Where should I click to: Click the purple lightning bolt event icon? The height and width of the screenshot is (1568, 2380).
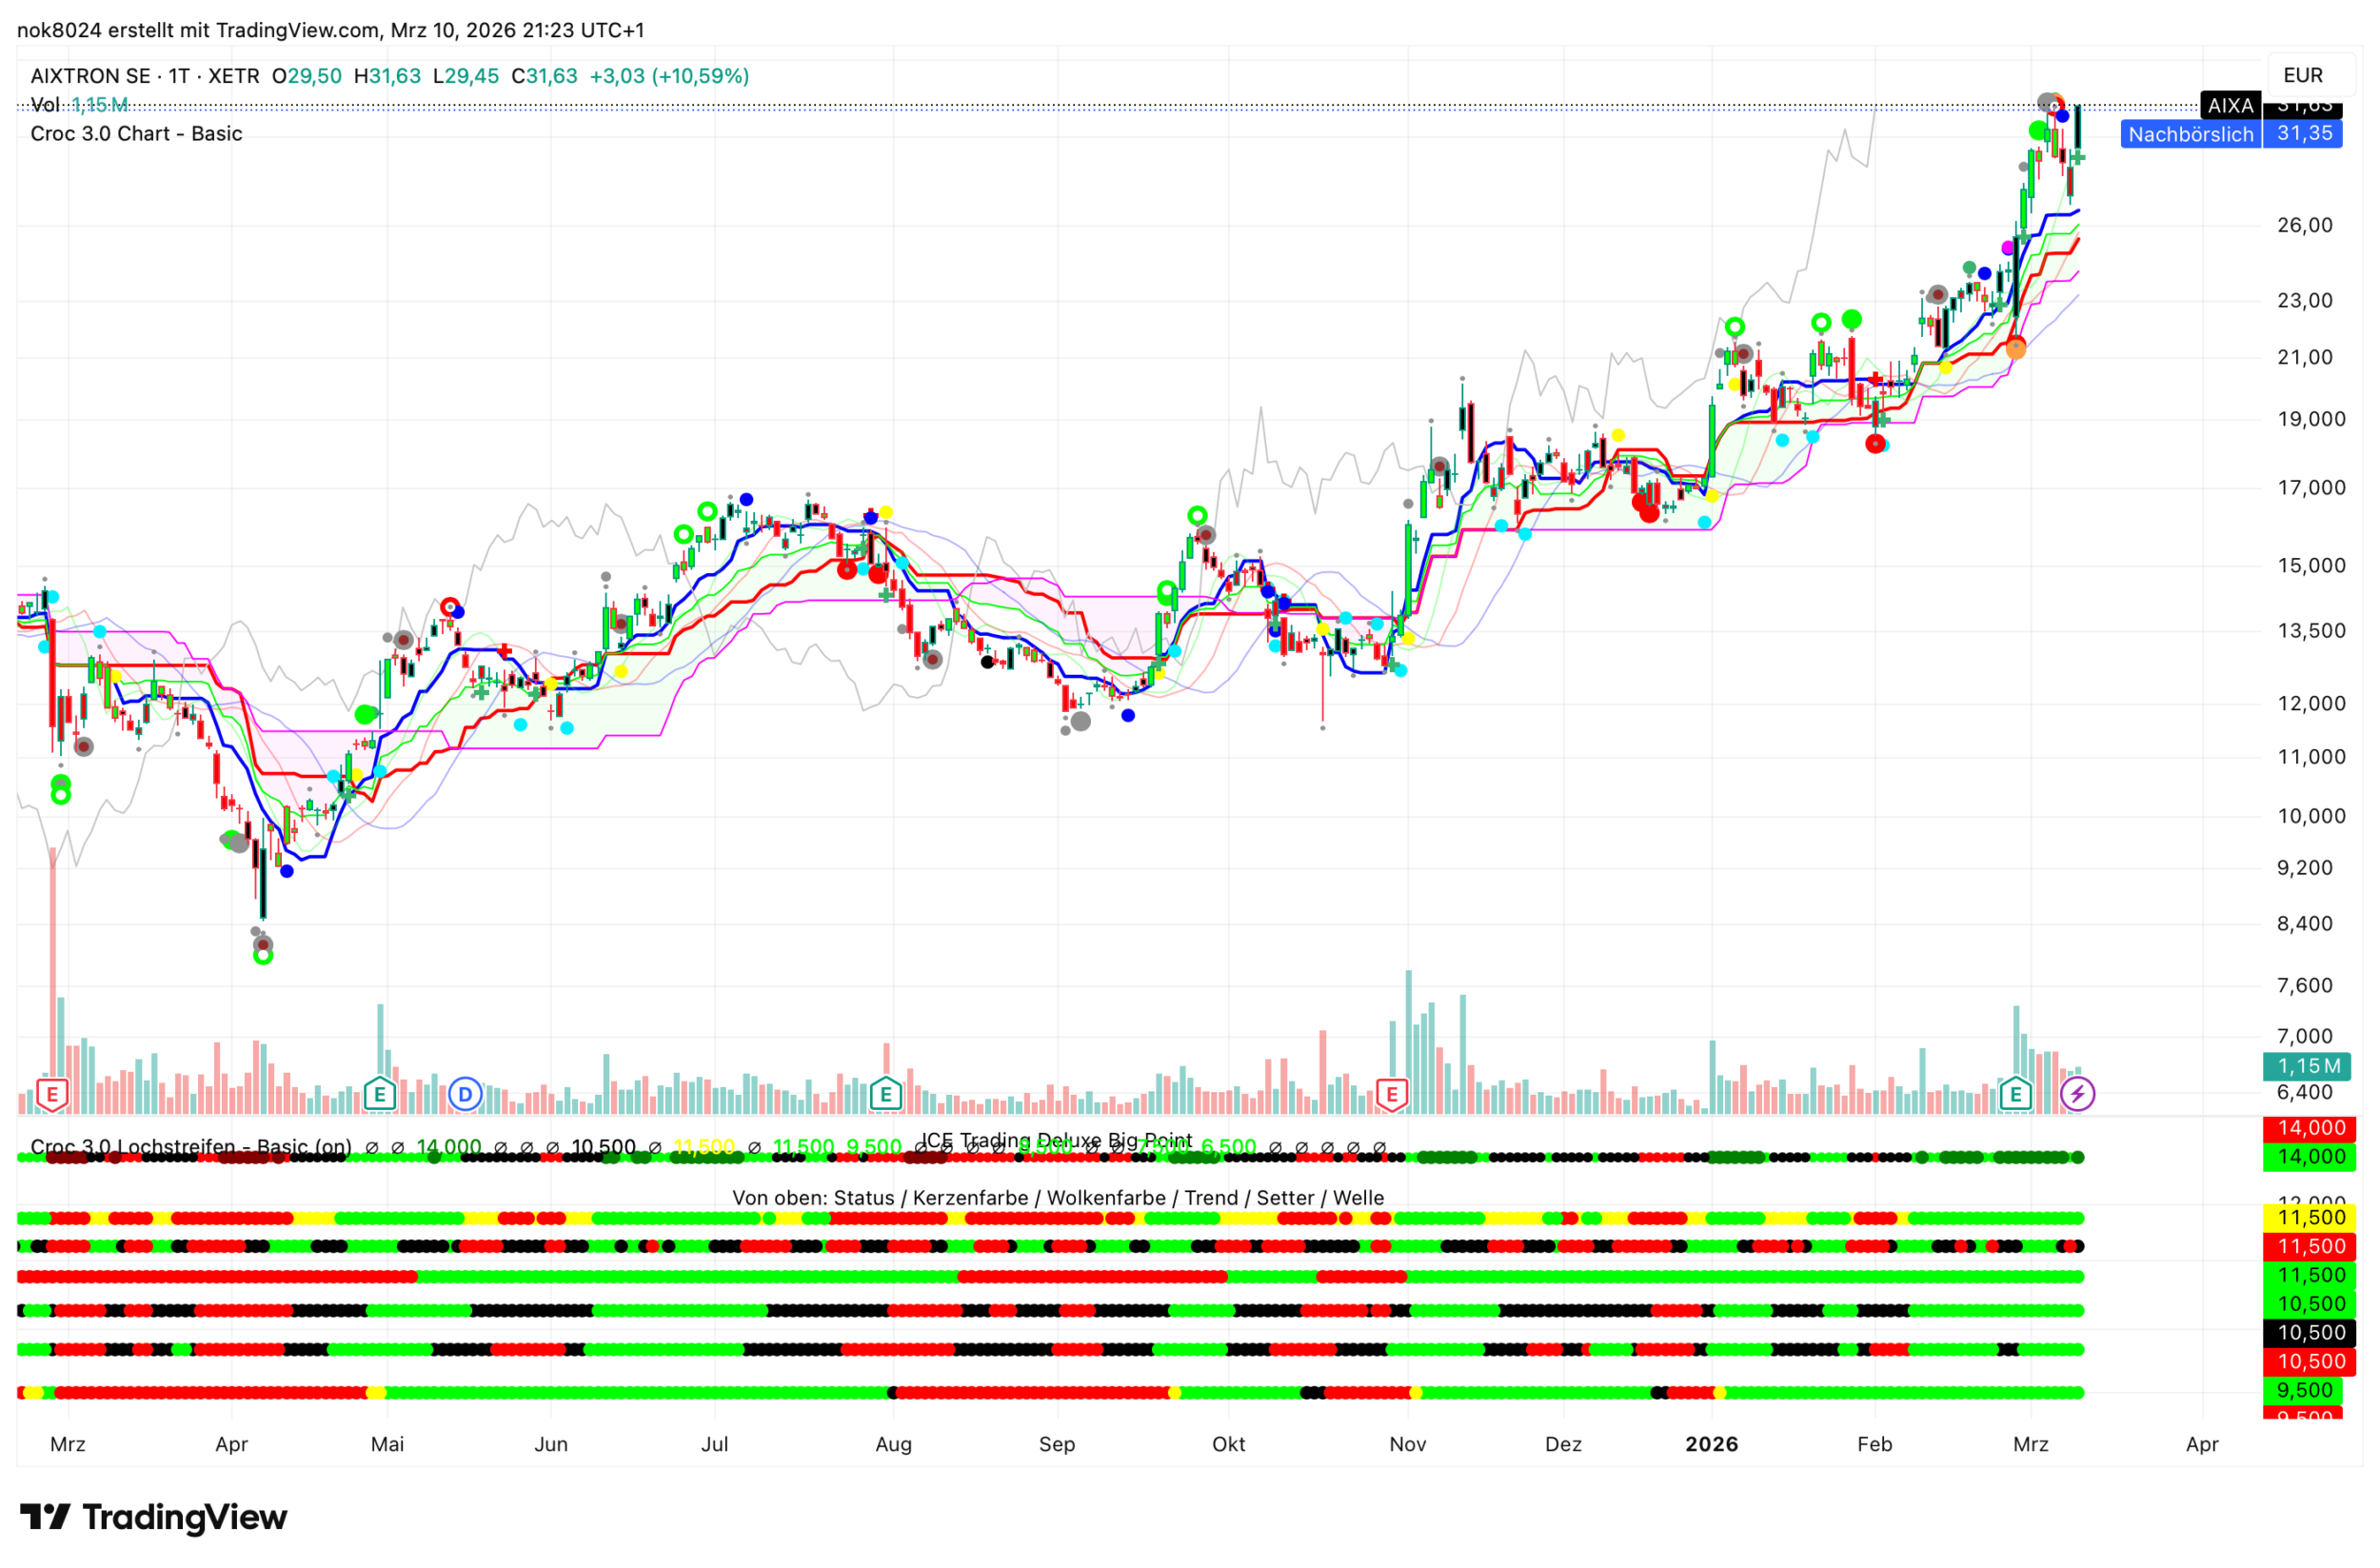pos(2077,1094)
